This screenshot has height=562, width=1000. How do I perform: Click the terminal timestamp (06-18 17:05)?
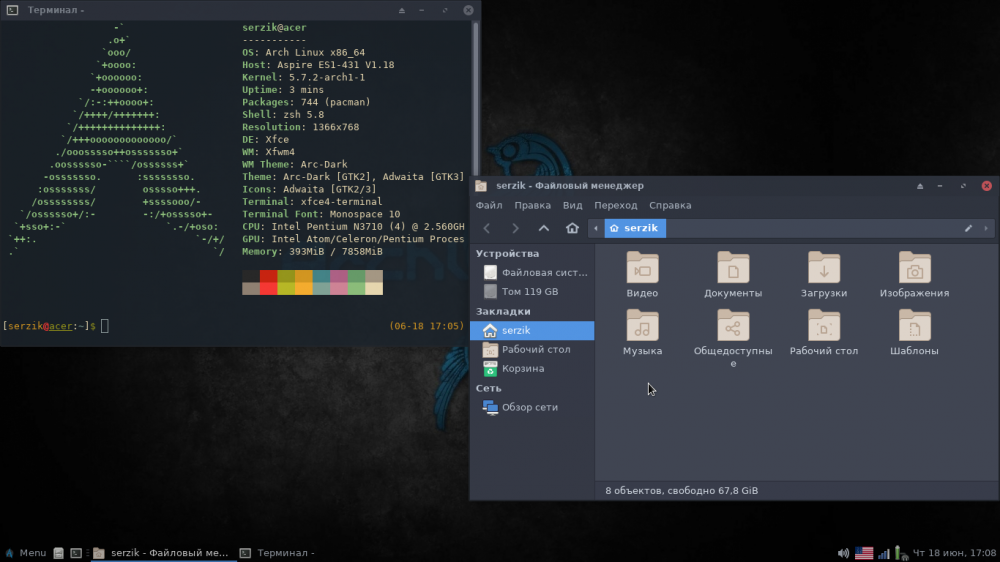click(427, 326)
